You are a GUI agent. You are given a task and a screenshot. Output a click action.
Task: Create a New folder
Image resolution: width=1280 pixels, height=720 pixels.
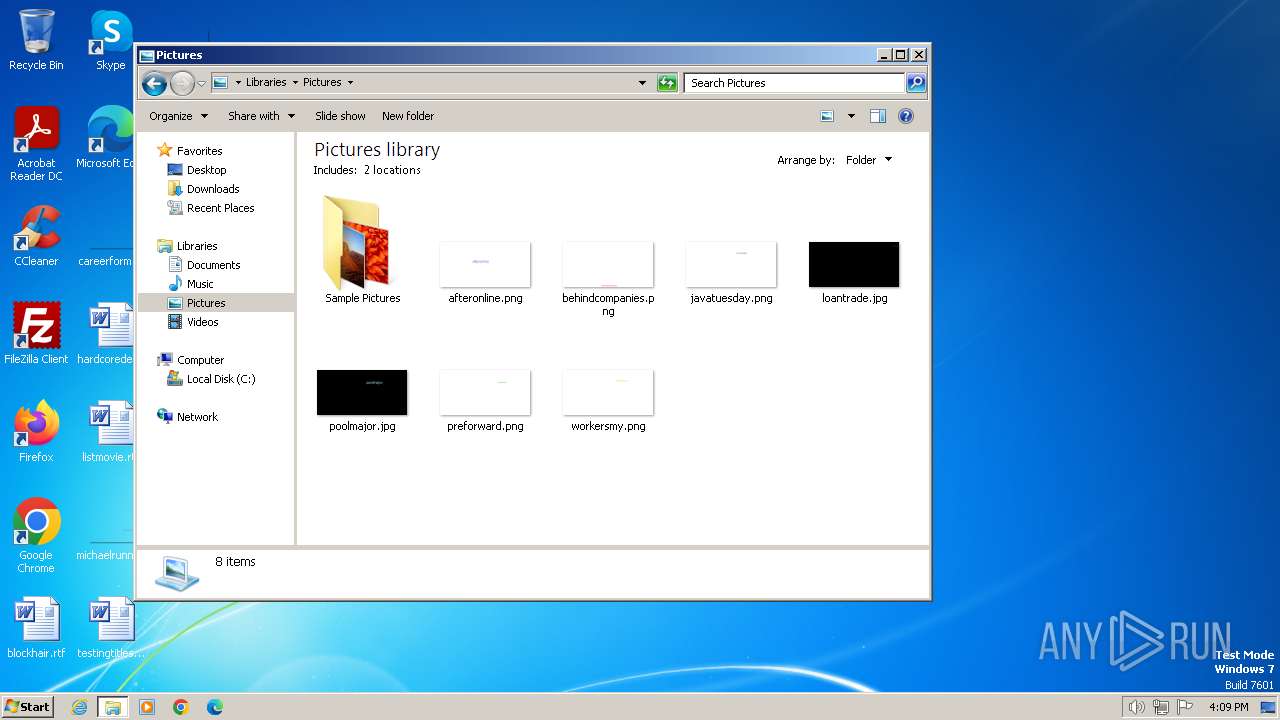(x=408, y=116)
